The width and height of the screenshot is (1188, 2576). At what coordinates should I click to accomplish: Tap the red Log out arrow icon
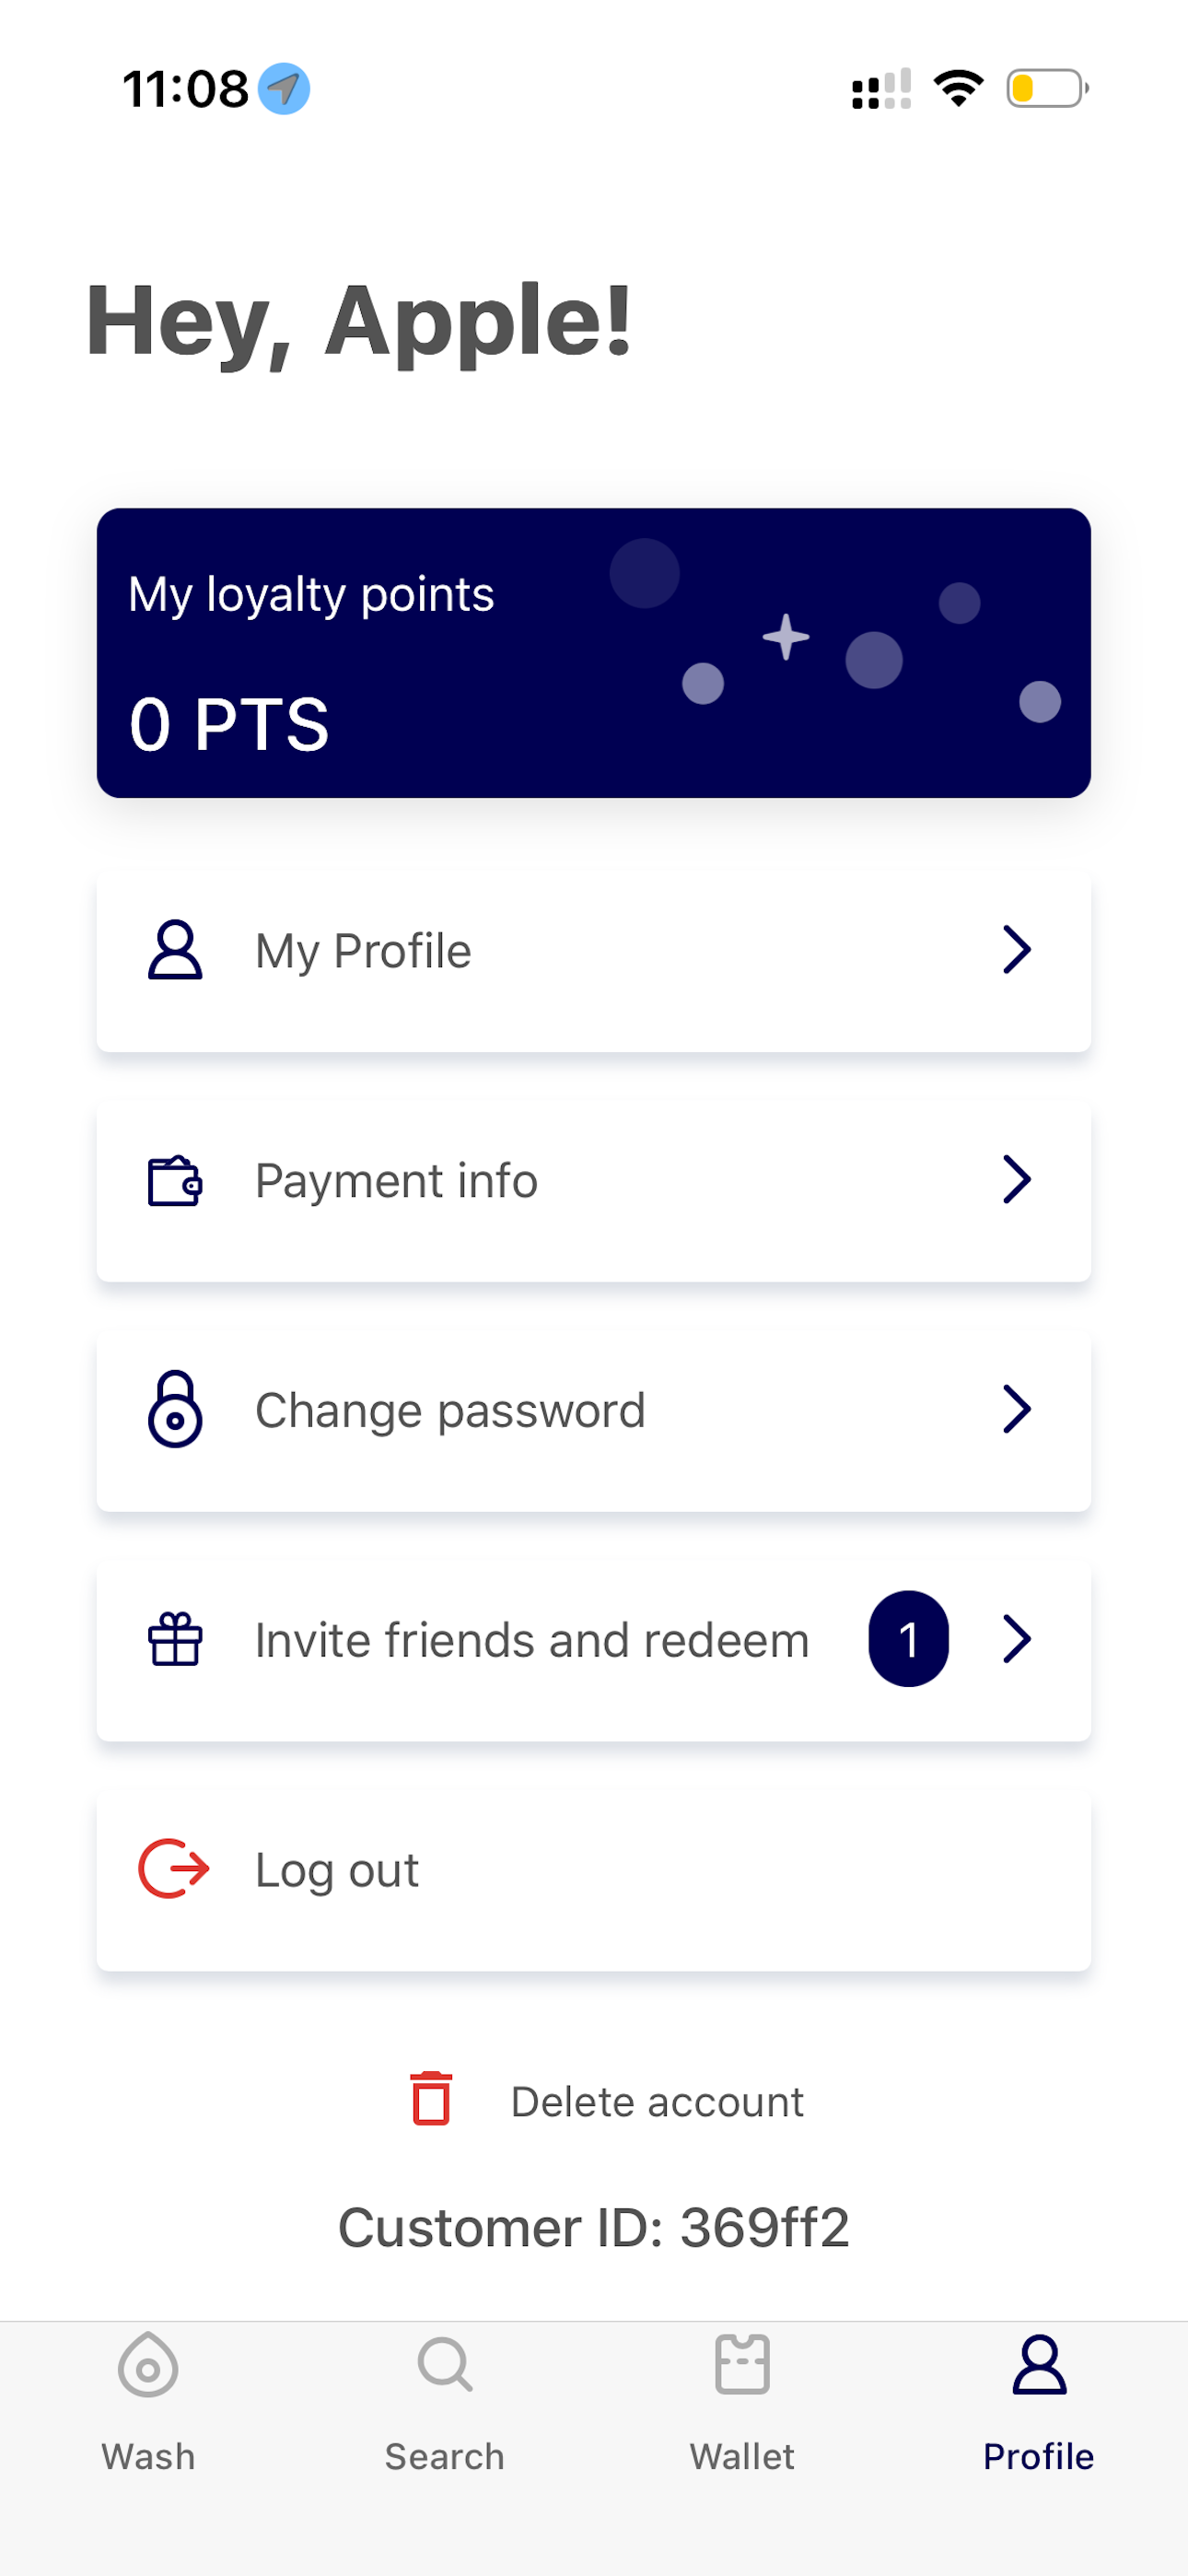pyautogui.click(x=174, y=1868)
